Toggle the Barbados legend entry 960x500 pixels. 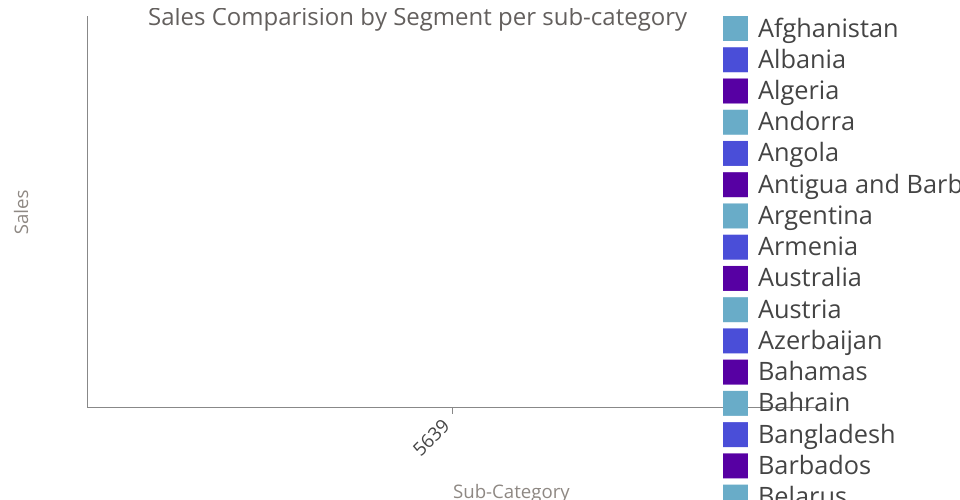pos(814,466)
